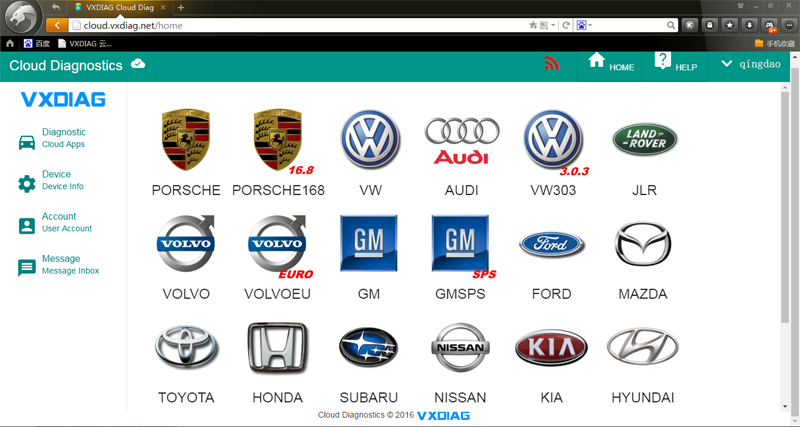Select the Ford oval logo
800x427 pixels.
point(552,244)
